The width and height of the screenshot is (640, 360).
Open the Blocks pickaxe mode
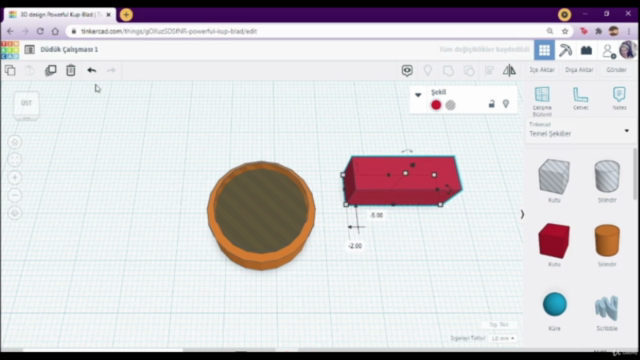[x=565, y=50]
